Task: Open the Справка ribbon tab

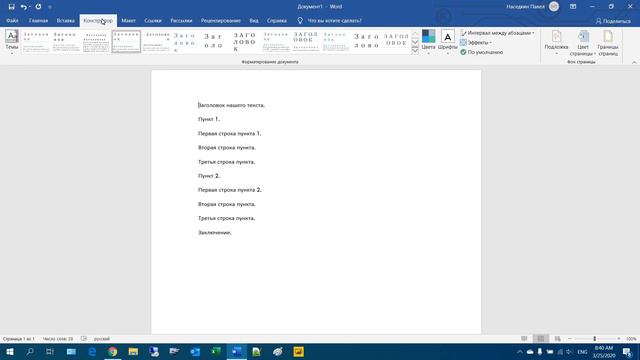Action: [x=277, y=20]
